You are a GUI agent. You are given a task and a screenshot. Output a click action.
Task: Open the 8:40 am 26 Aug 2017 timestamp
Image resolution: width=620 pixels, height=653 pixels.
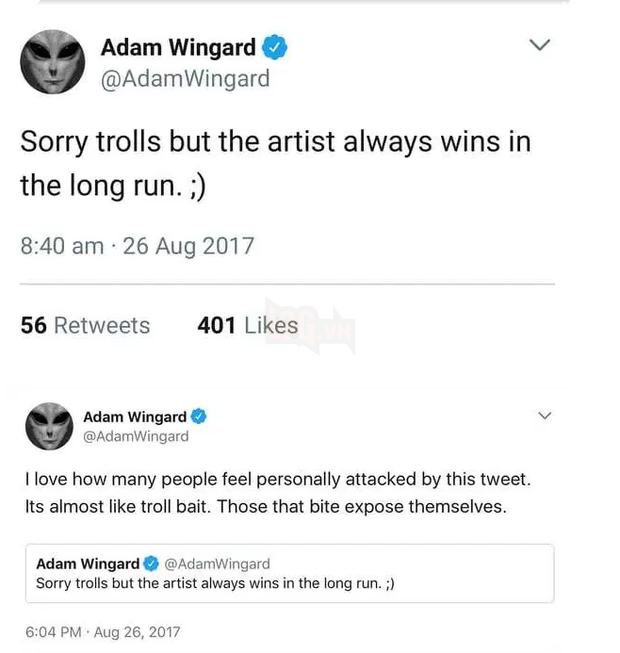pyautogui.click(x=137, y=246)
